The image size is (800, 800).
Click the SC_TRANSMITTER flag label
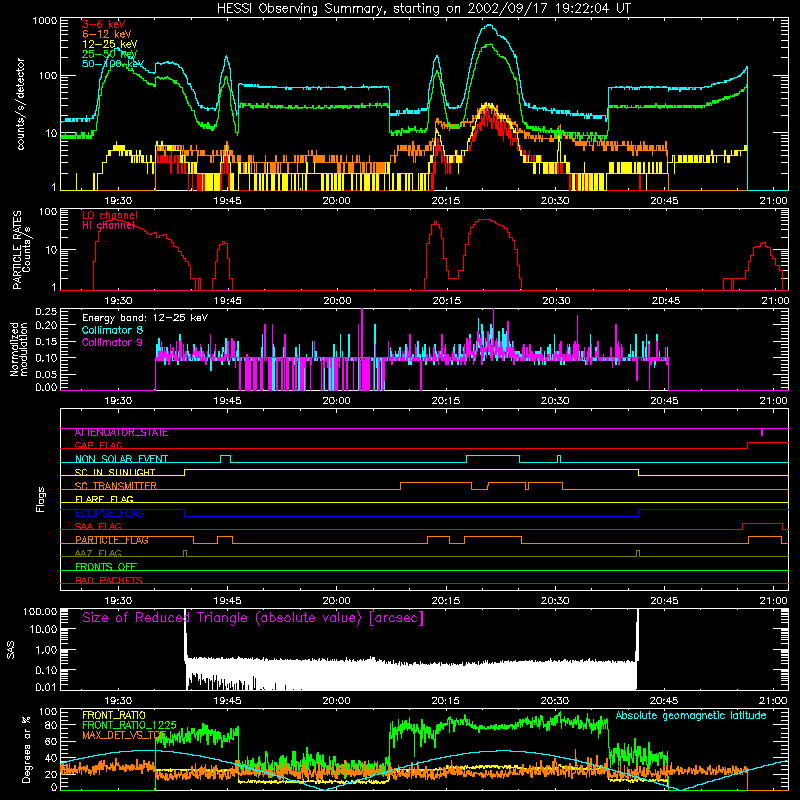click(116, 486)
